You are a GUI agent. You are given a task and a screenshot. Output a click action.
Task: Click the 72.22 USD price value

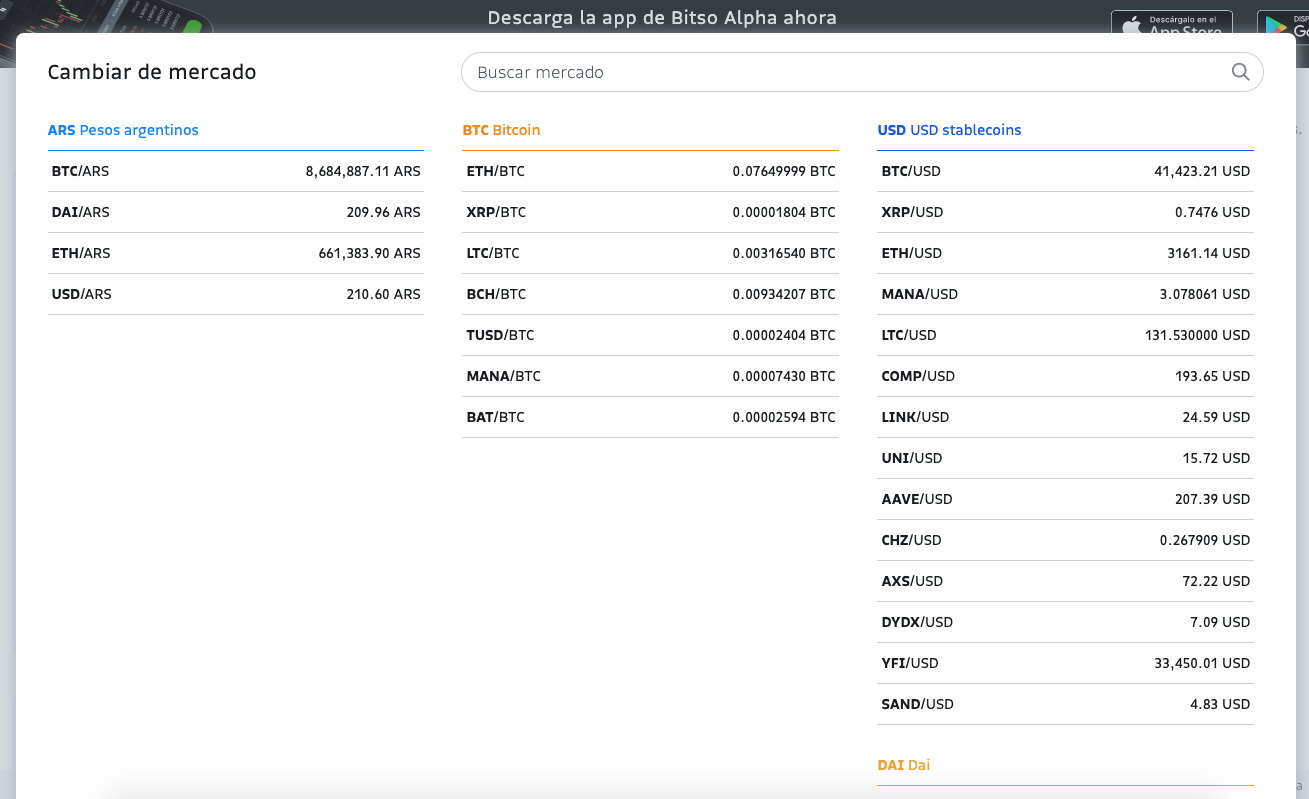click(1217, 581)
